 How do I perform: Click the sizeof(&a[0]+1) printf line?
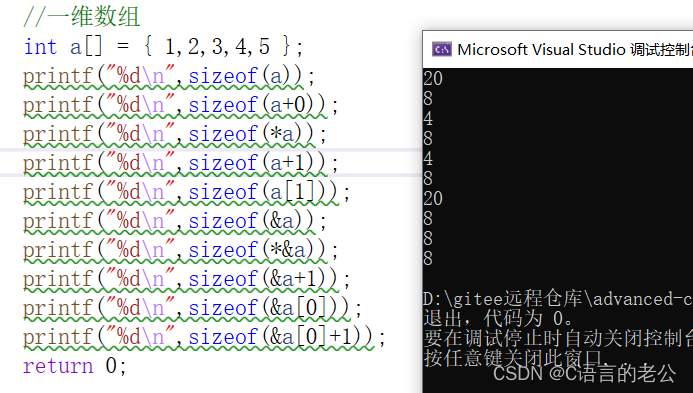tap(204, 337)
